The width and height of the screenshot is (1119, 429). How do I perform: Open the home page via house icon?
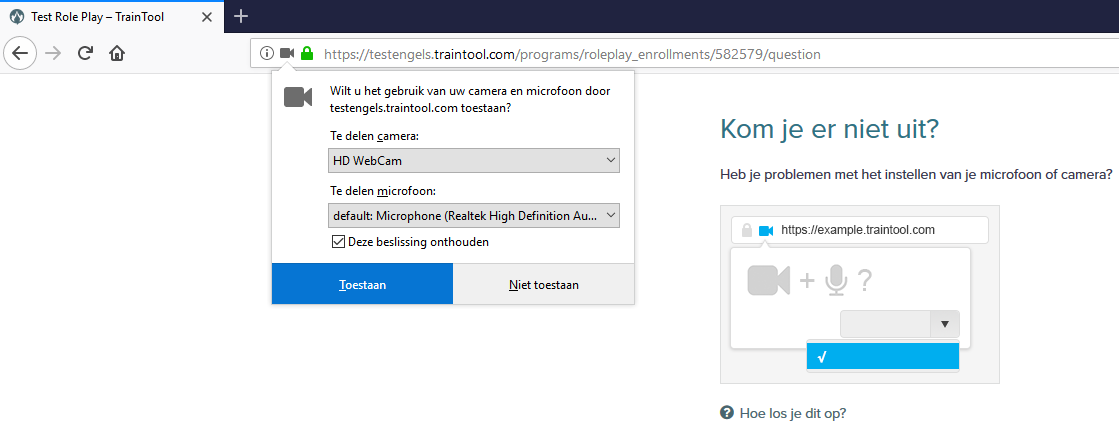(x=116, y=53)
